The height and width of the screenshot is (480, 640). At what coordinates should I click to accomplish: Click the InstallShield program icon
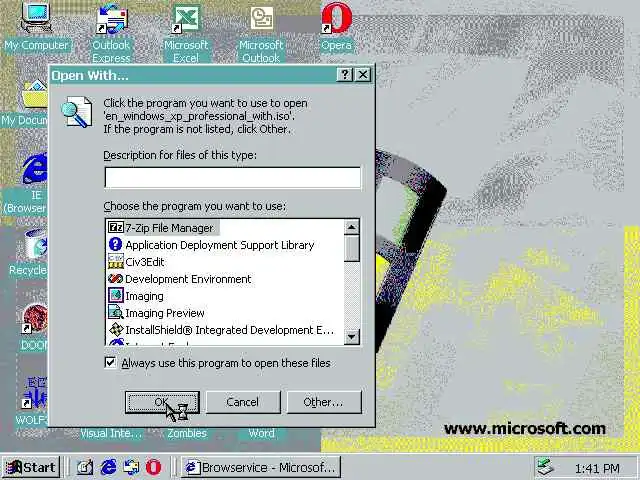pyautogui.click(x=116, y=330)
